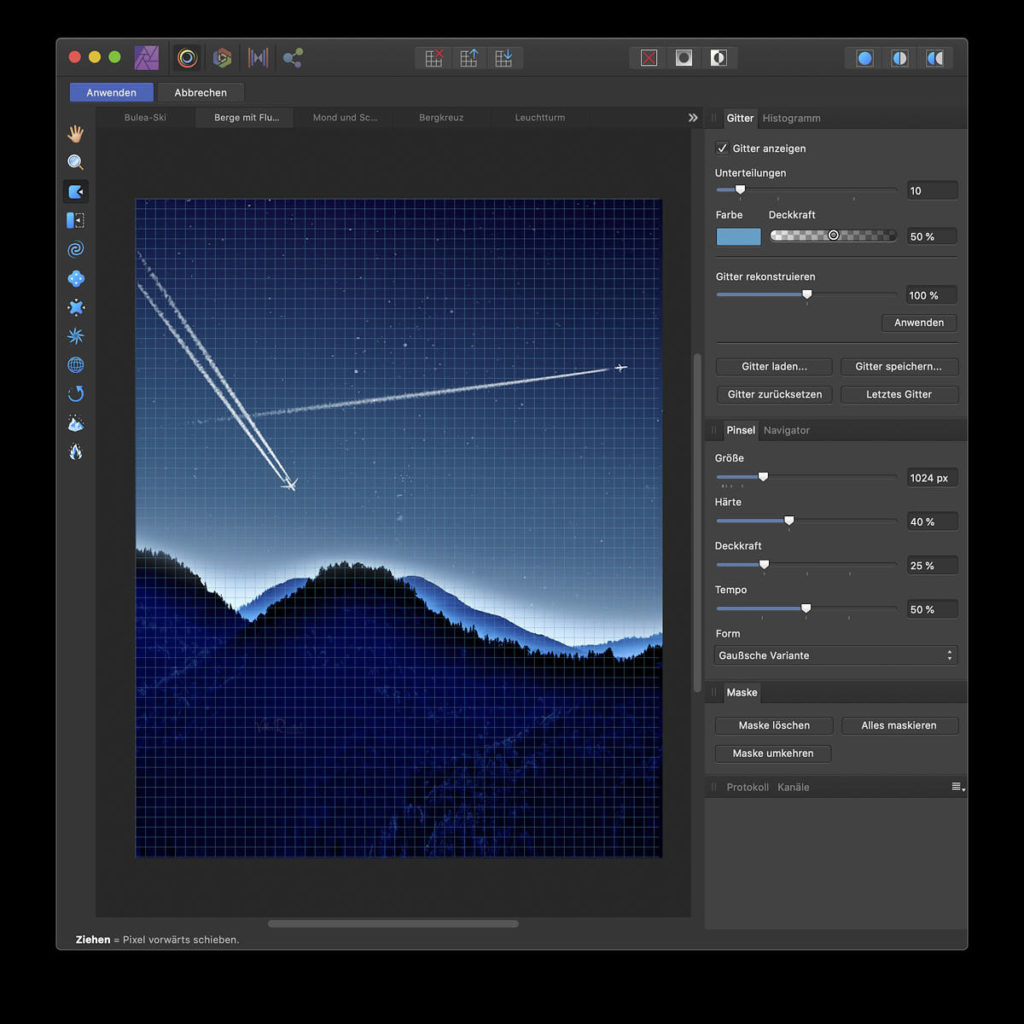Open the Gitter panel tab
1024x1024 pixels.
740,118
